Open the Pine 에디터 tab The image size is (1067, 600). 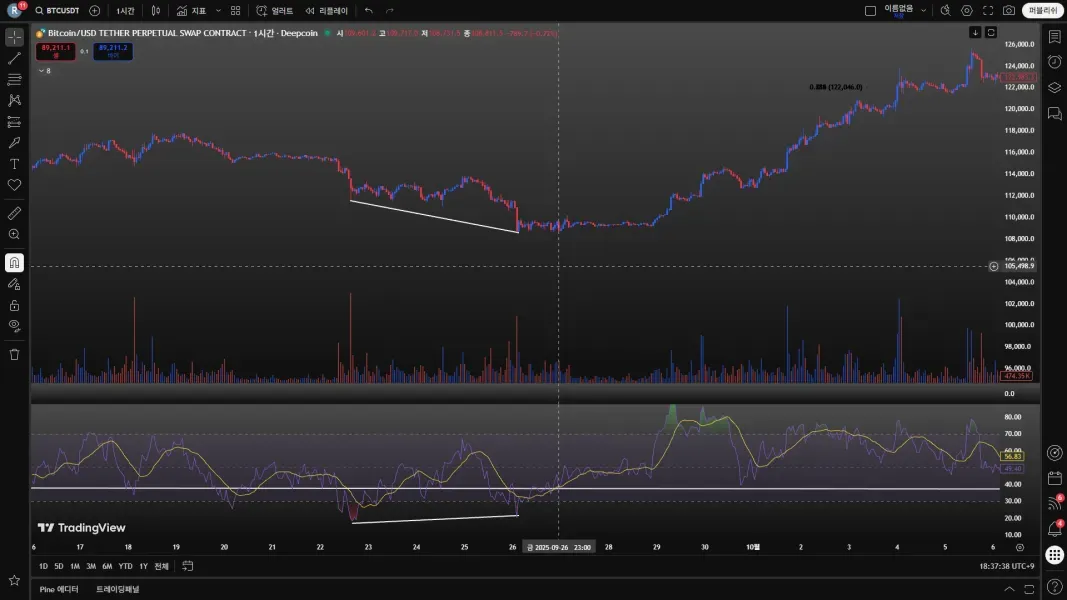point(59,589)
